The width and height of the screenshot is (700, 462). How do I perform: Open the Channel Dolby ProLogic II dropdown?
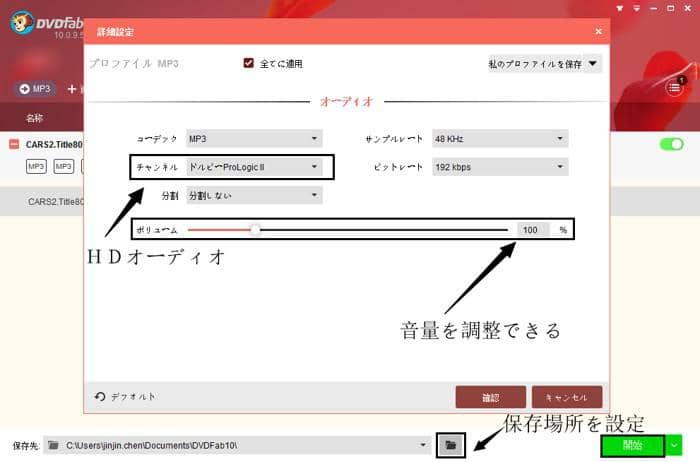click(x=254, y=167)
